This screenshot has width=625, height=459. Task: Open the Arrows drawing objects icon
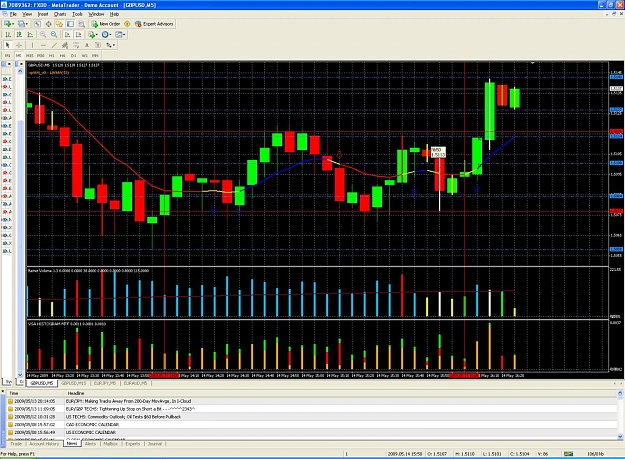click(x=109, y=45)
